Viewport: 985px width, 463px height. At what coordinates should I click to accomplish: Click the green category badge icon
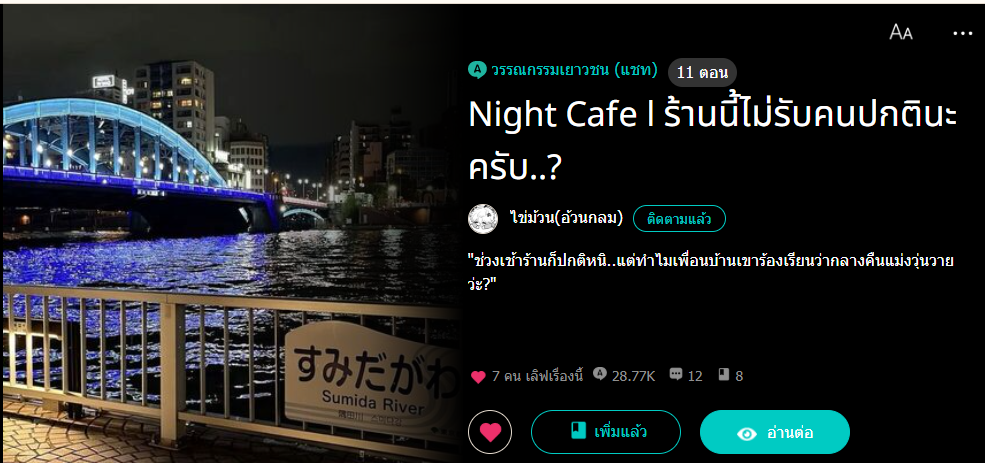(x=477, y=70)
